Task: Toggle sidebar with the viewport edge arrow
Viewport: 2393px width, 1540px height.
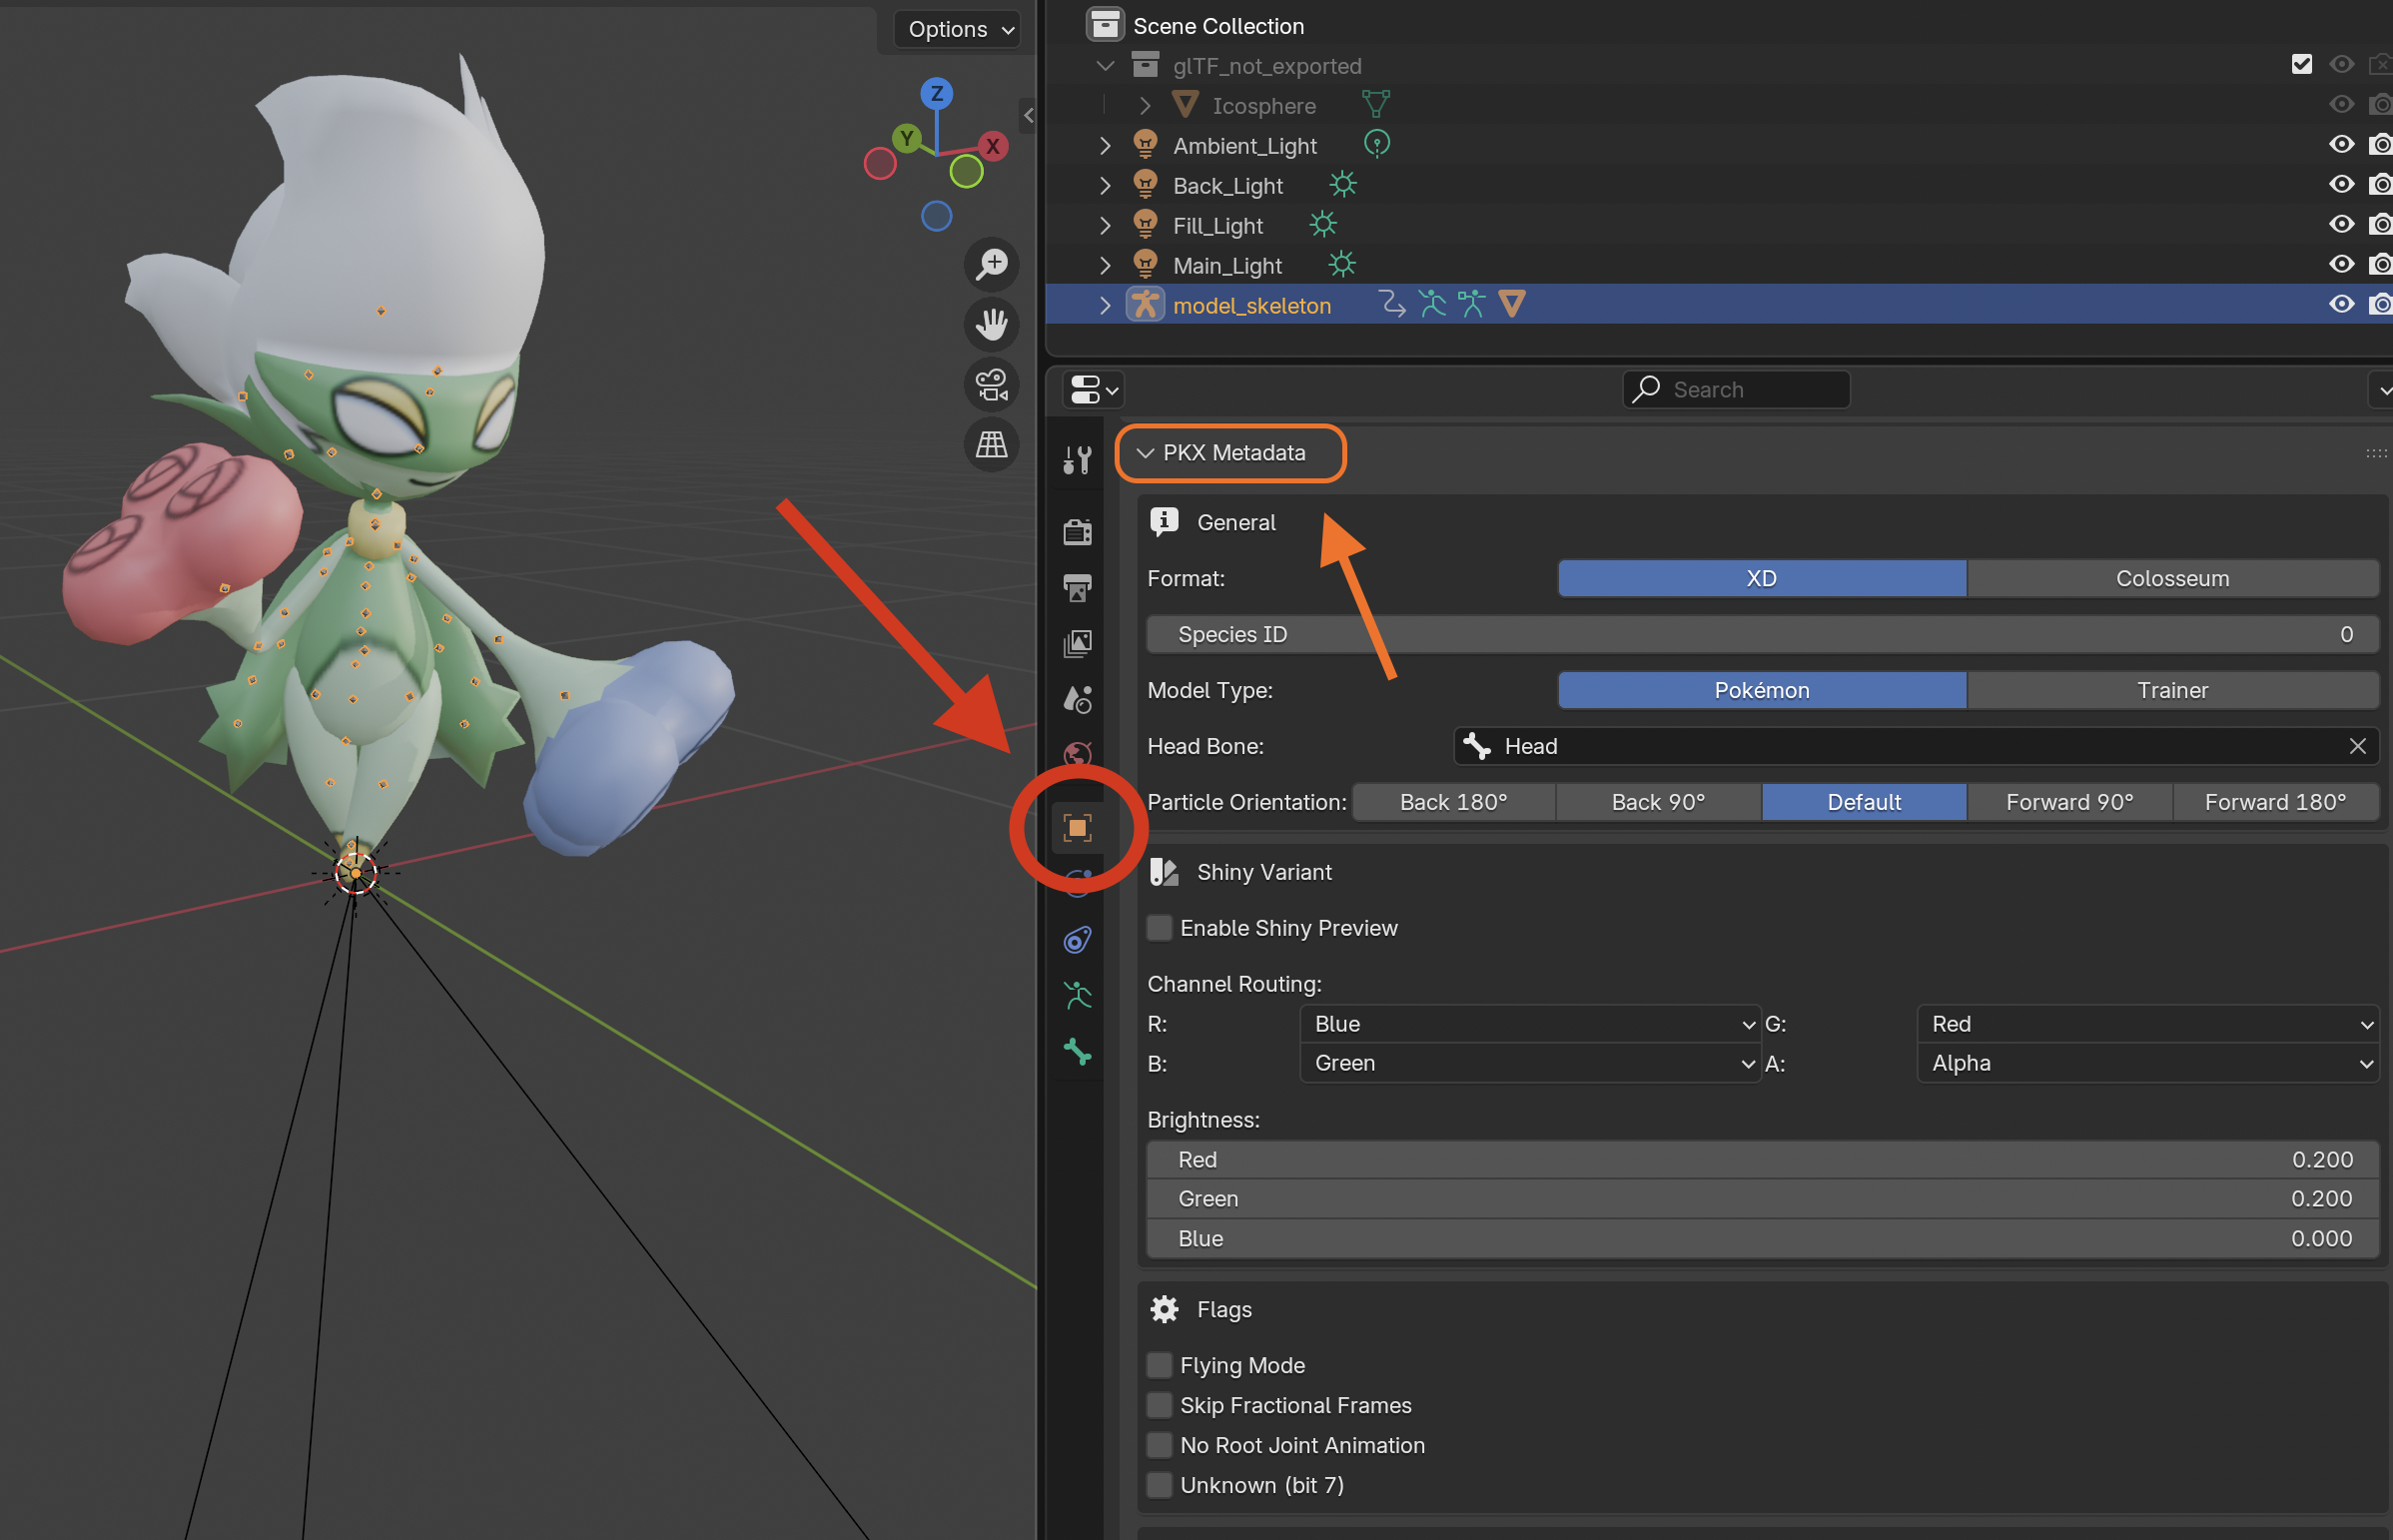Action: [1027, 115]
